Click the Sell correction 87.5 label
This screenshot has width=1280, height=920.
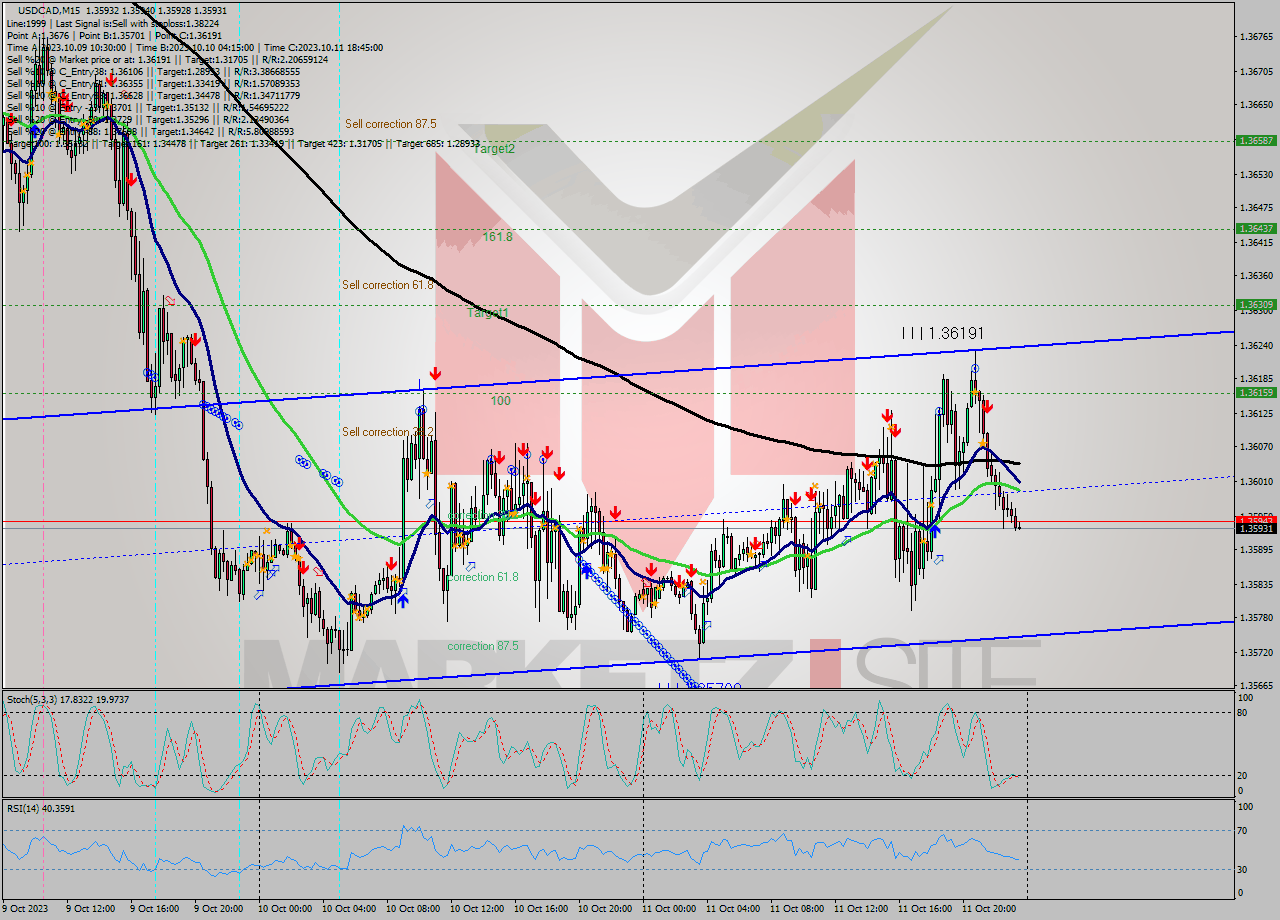point(390,124)
